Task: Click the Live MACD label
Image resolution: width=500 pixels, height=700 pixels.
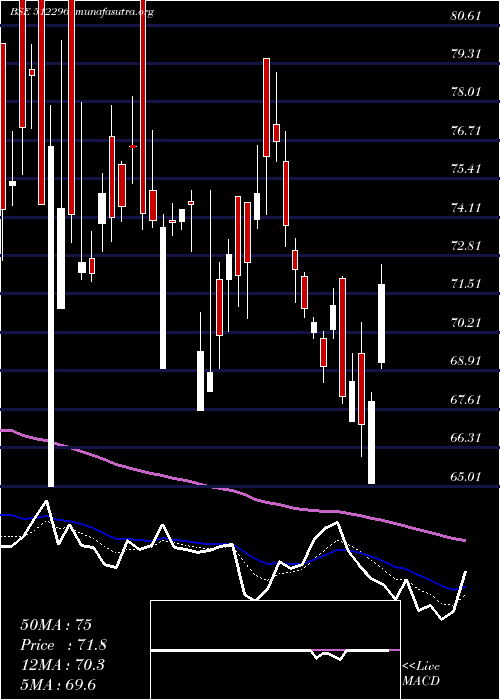Action: (421, 674)
